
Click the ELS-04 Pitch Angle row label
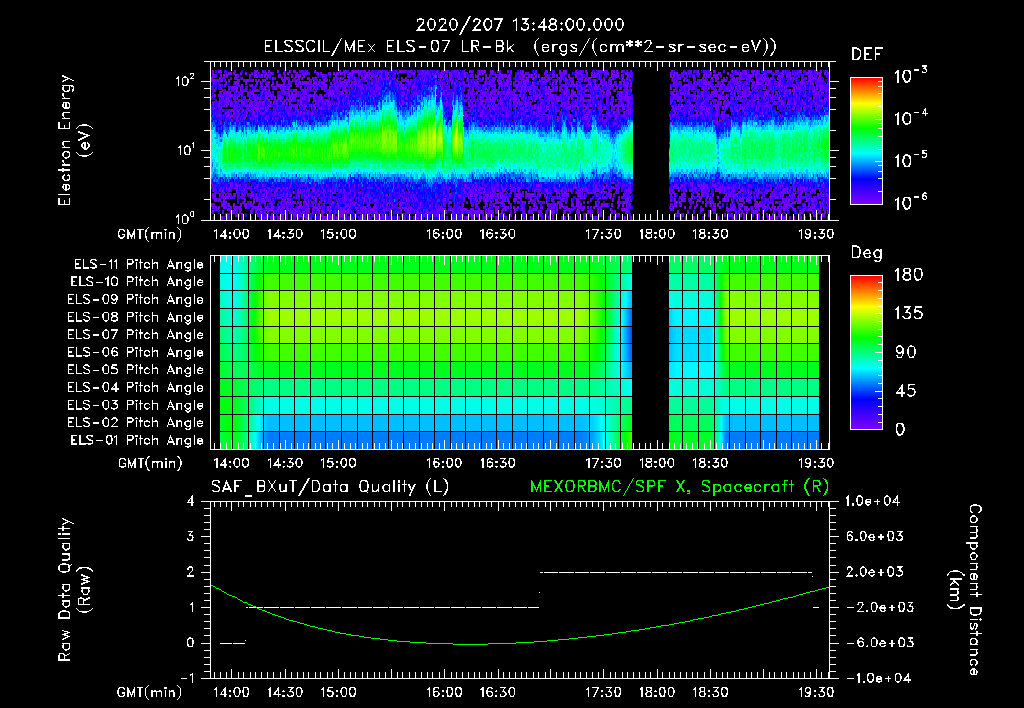136,387
